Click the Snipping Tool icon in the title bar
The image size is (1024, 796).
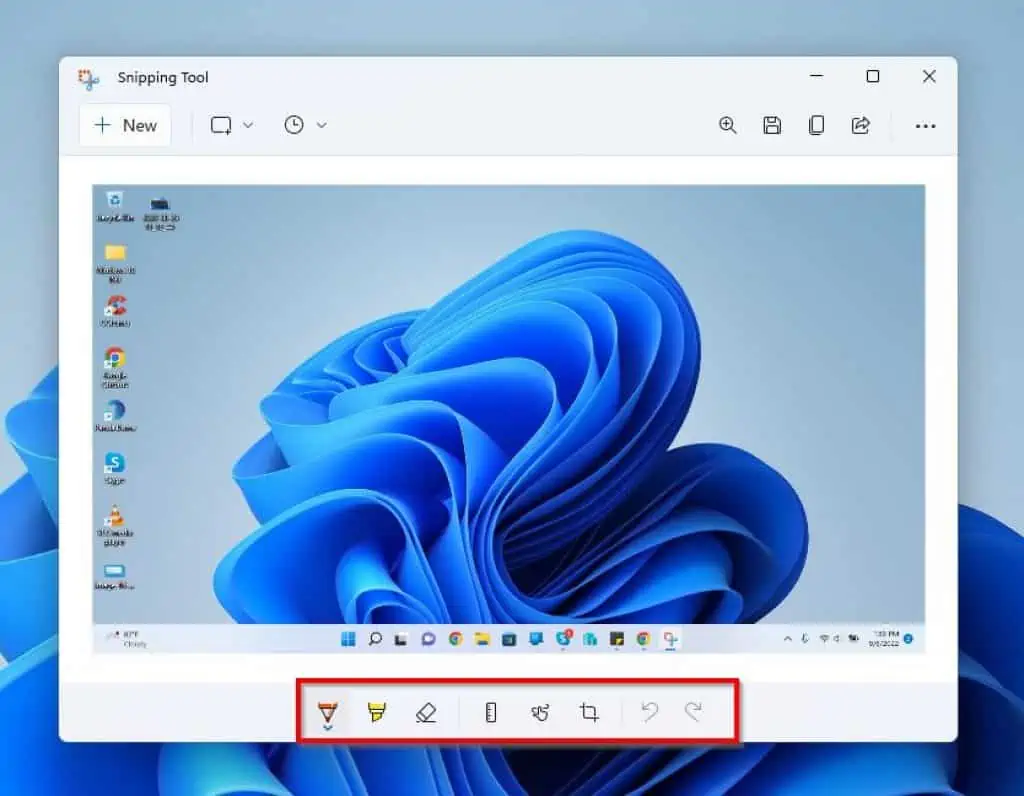pyautogui.click(x=88, y=77)
